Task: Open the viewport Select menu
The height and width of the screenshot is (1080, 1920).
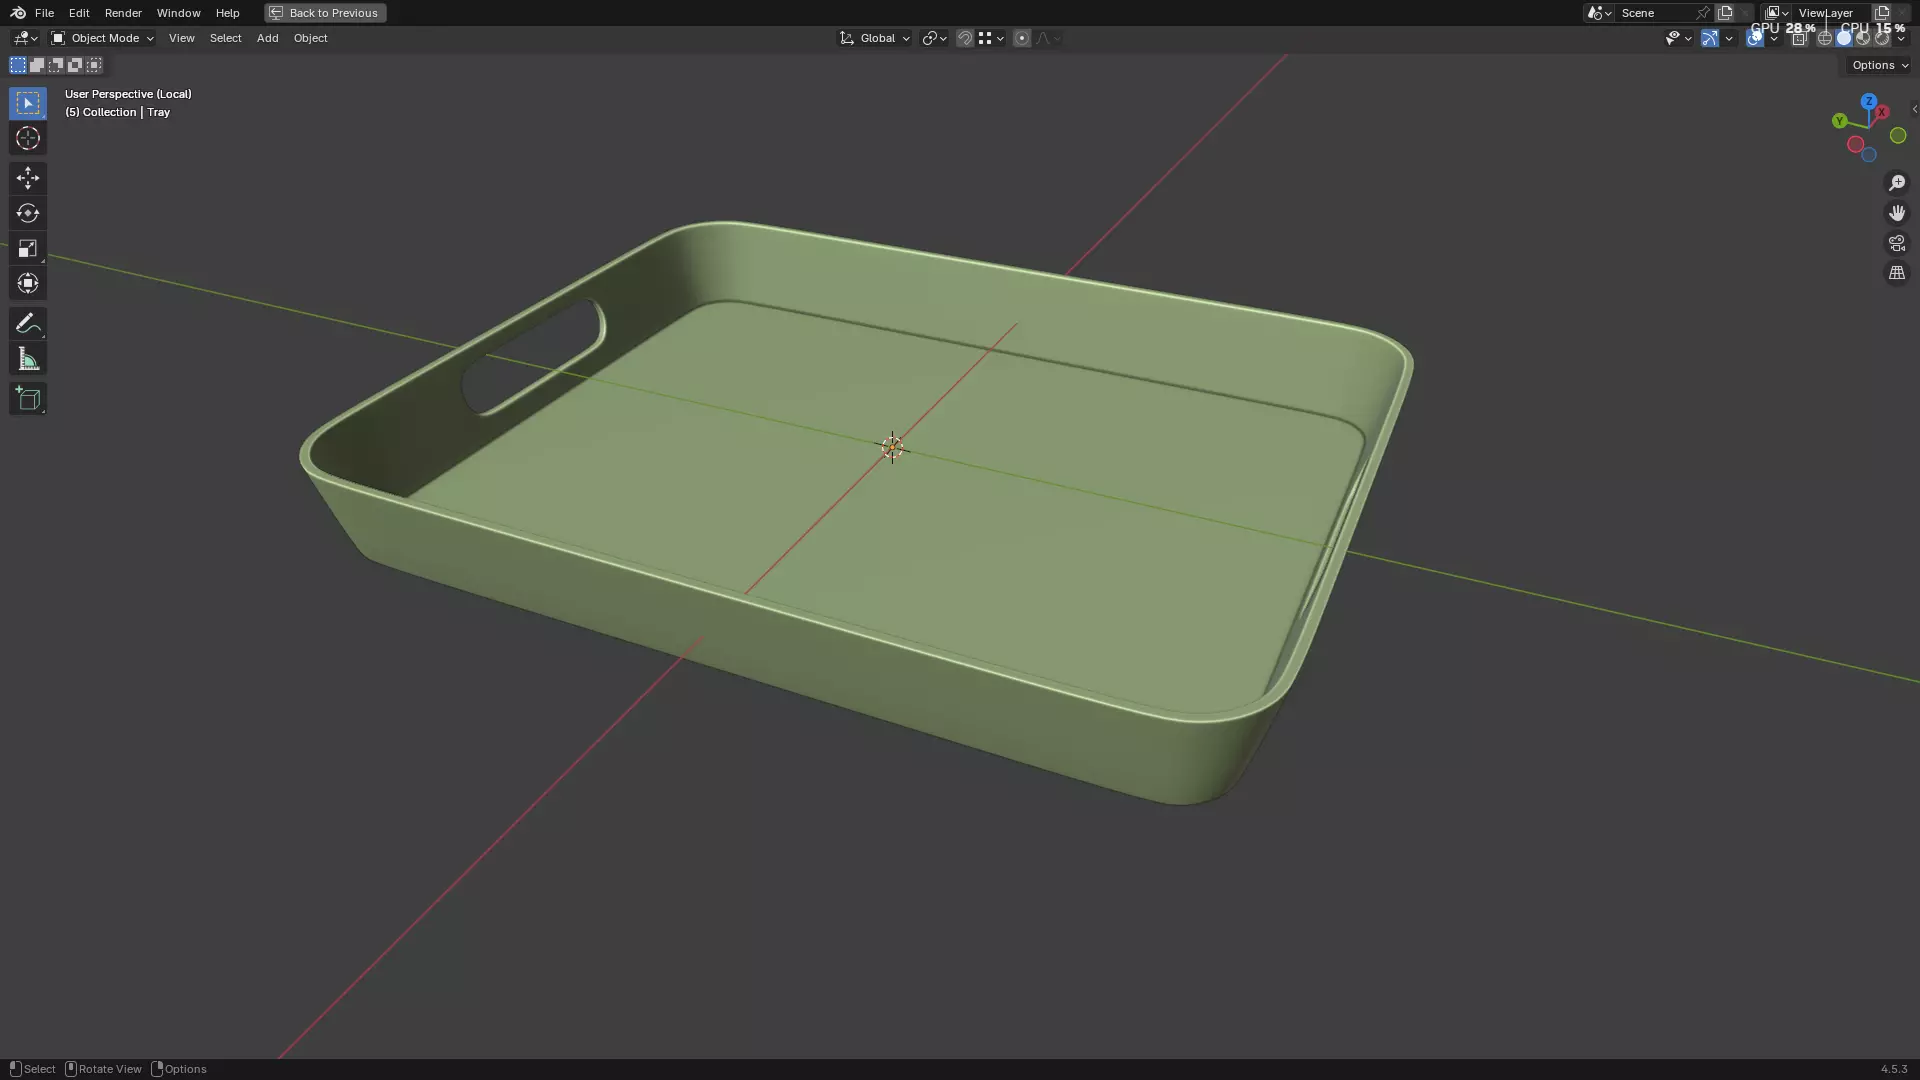Action: 225,38
